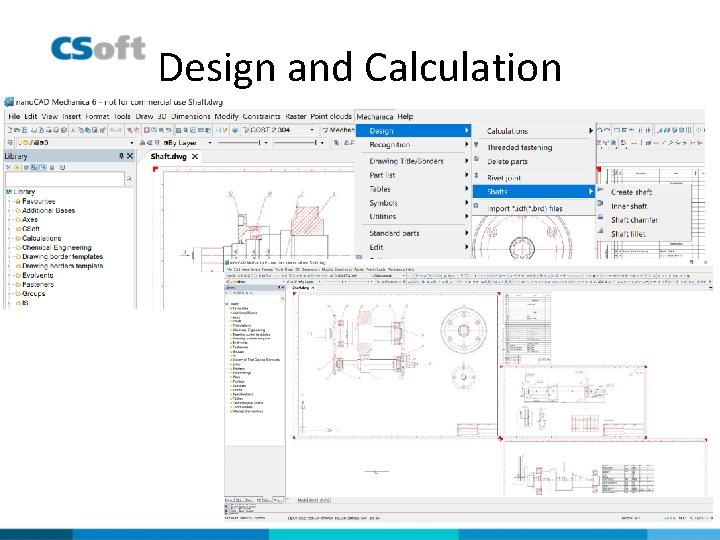Click the Copy icon in the standard toolbar
720x540 pixels.
pyautogui.click(x=81, y=130)
